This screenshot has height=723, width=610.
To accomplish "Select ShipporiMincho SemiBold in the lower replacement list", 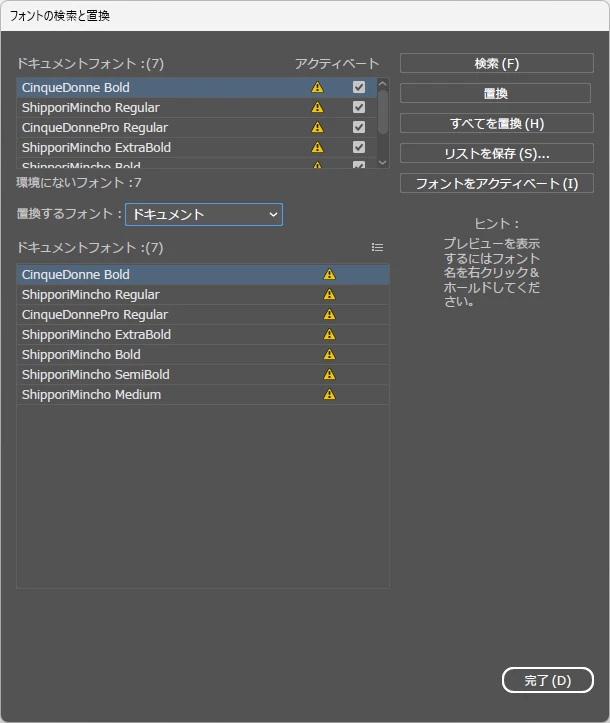I will point(203,374).
